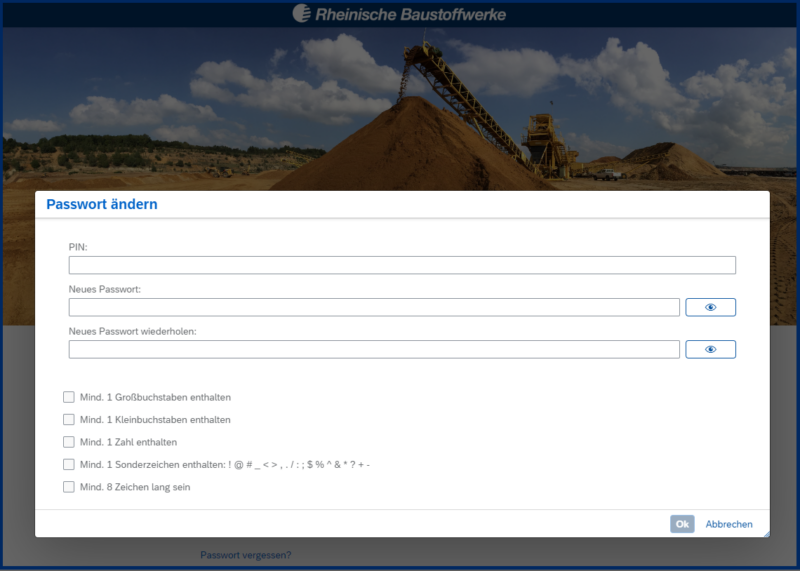Click the Rheinische Baustoffwerke logo icon
The width and height of the screenshot is (800, 571).
(x=302, y=14)
